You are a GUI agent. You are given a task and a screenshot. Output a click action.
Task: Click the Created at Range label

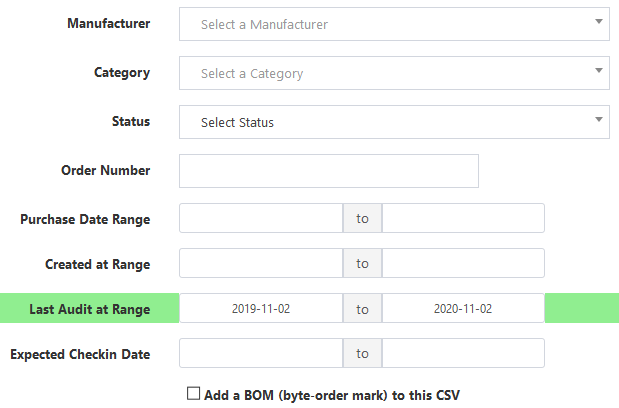[x=98, y=264]
